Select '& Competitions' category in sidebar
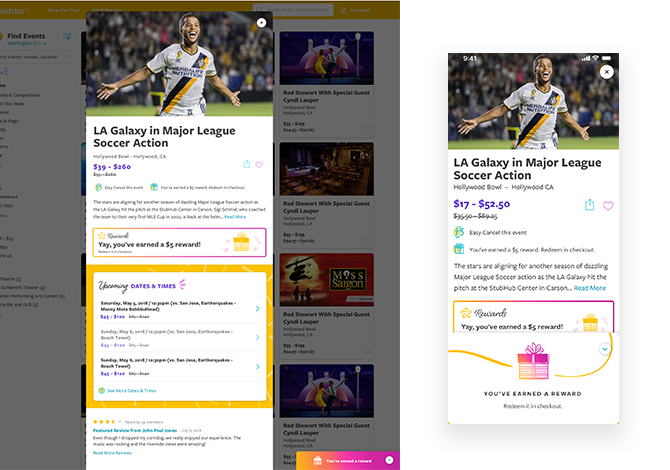Image resolution: width=670 pixels, height=470 pixels. click(20, 95)
